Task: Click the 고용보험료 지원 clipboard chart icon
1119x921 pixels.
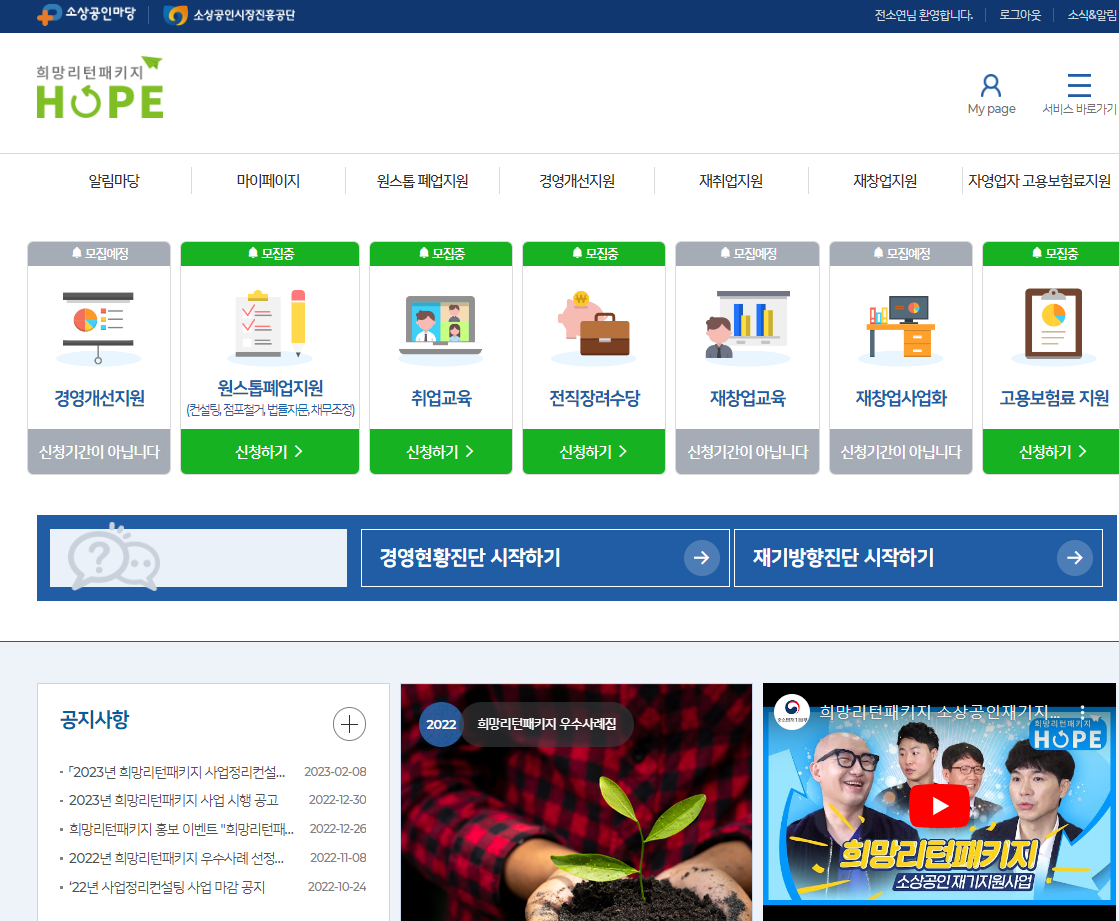Action: (x=1053, y=325)
